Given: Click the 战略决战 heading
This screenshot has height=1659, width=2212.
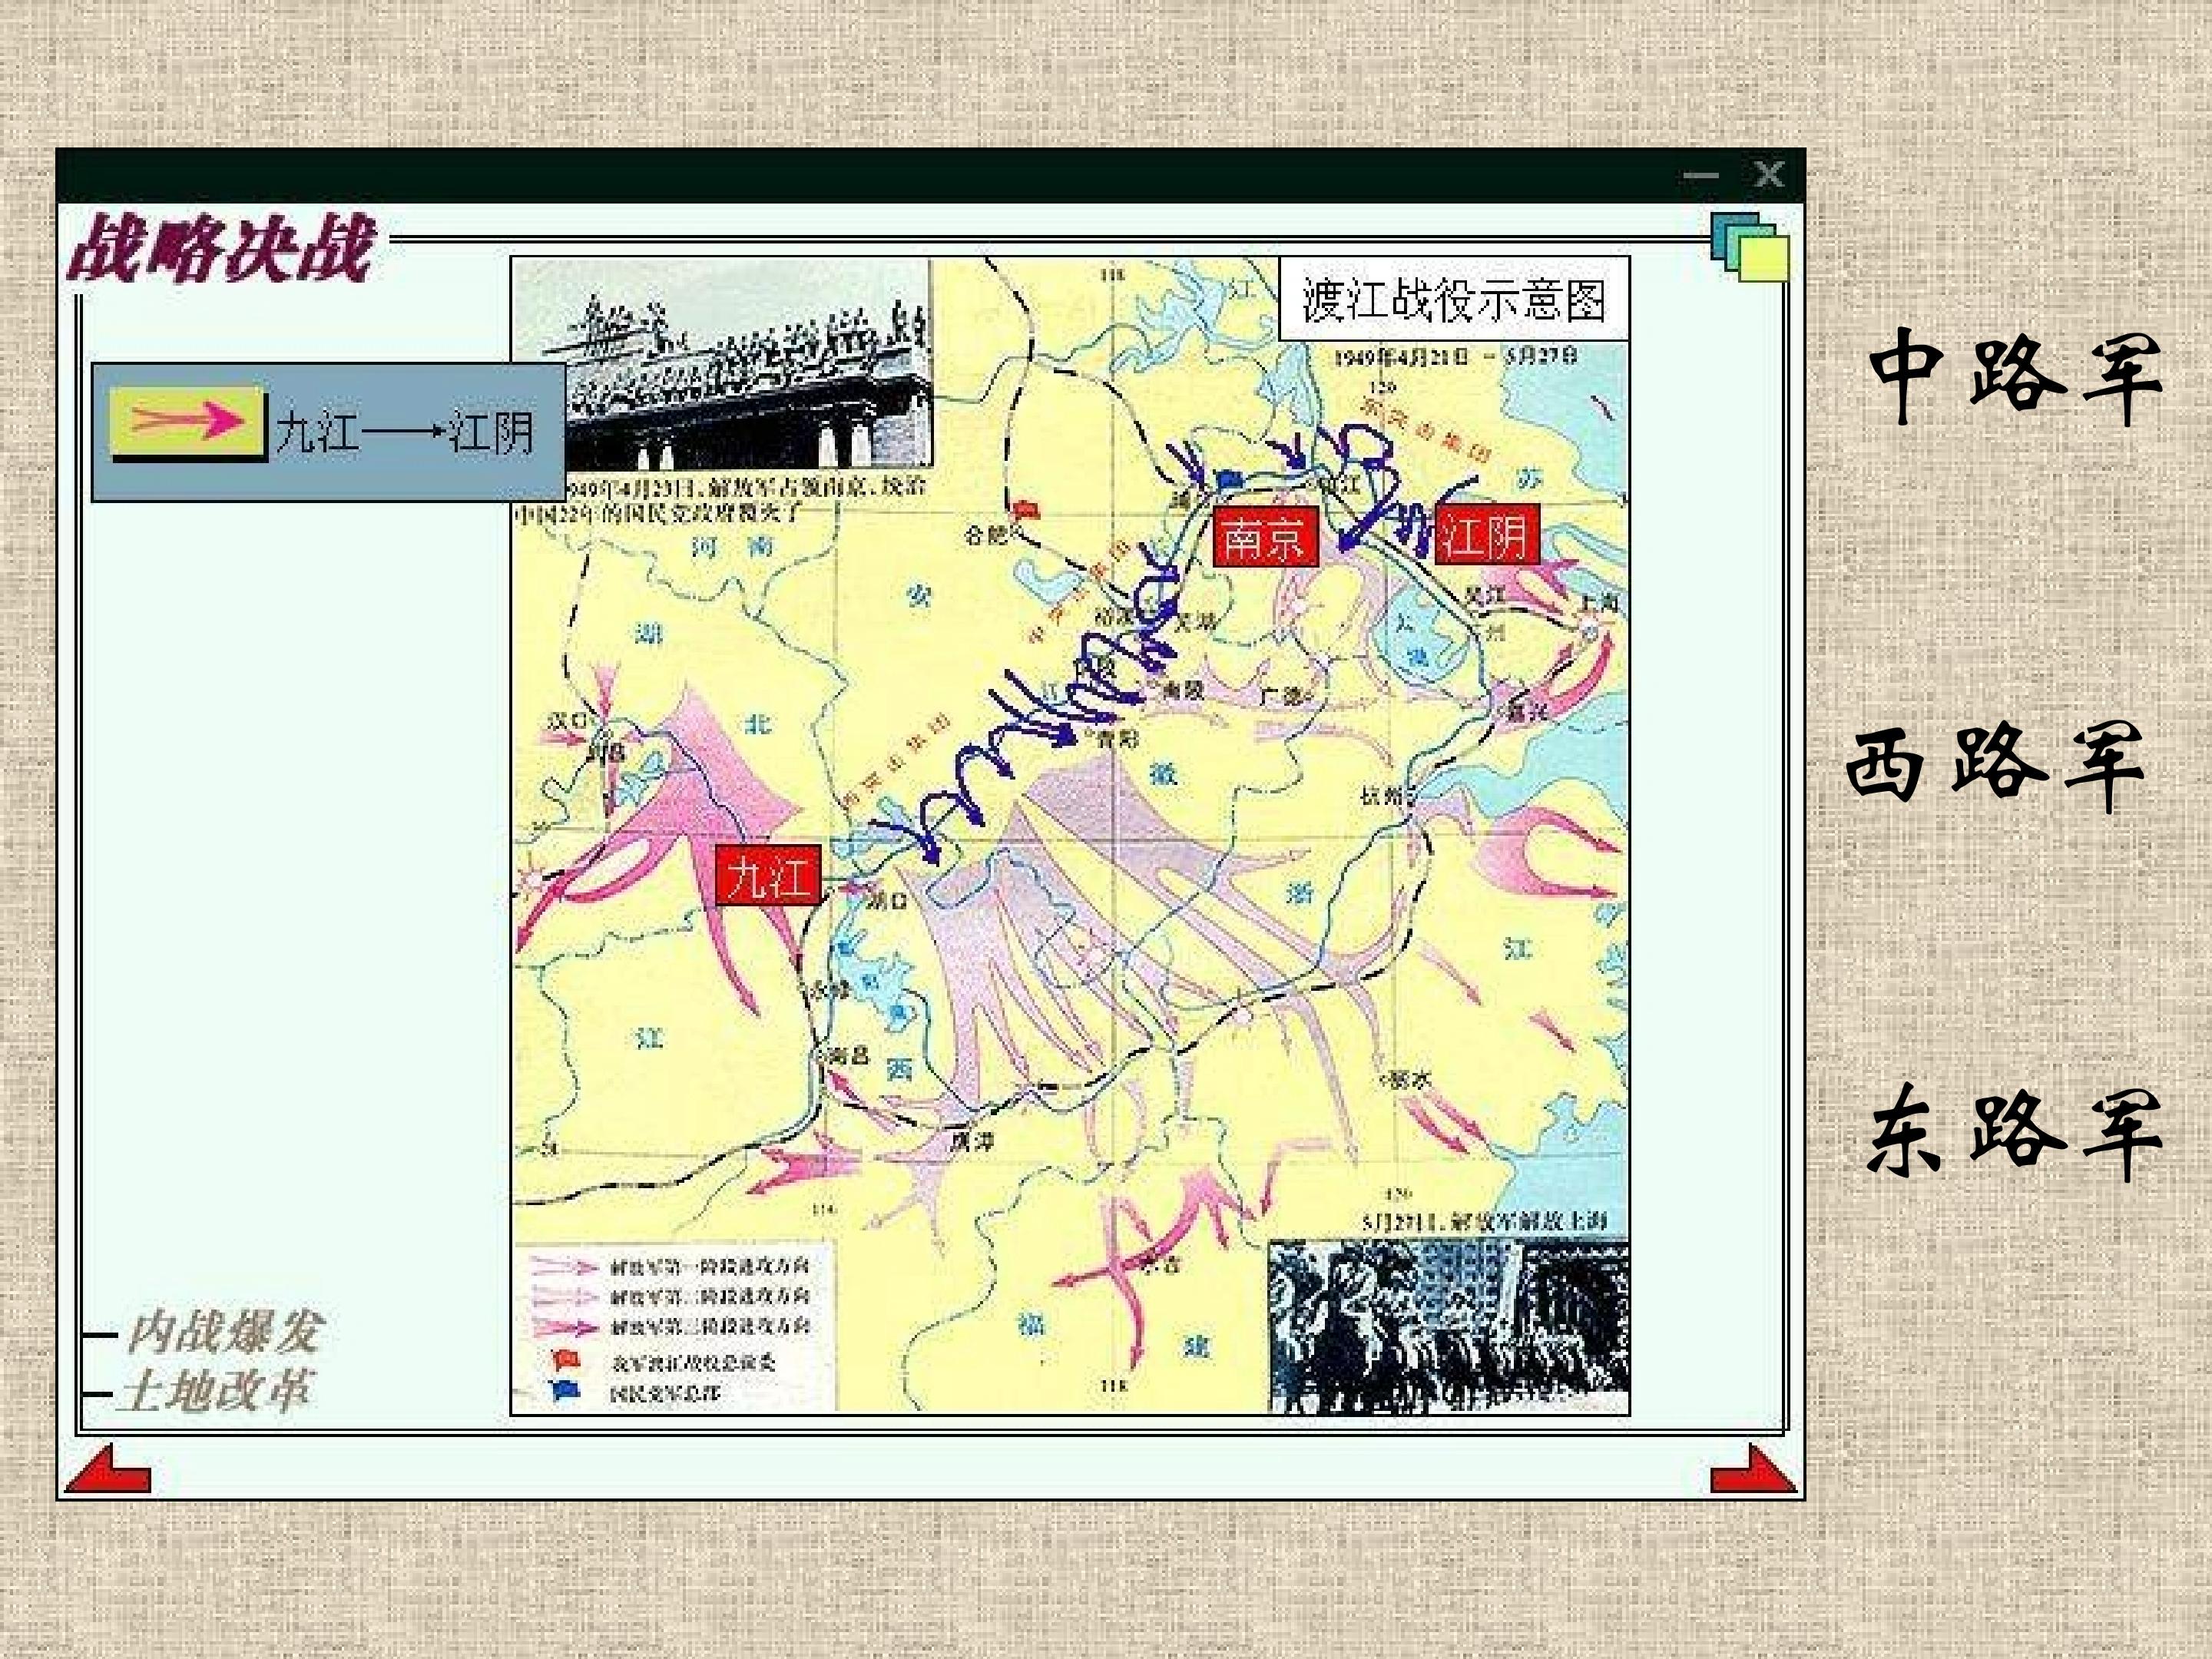Looking at the screenshot, I should pyautogui.click(x=221, y=249).
